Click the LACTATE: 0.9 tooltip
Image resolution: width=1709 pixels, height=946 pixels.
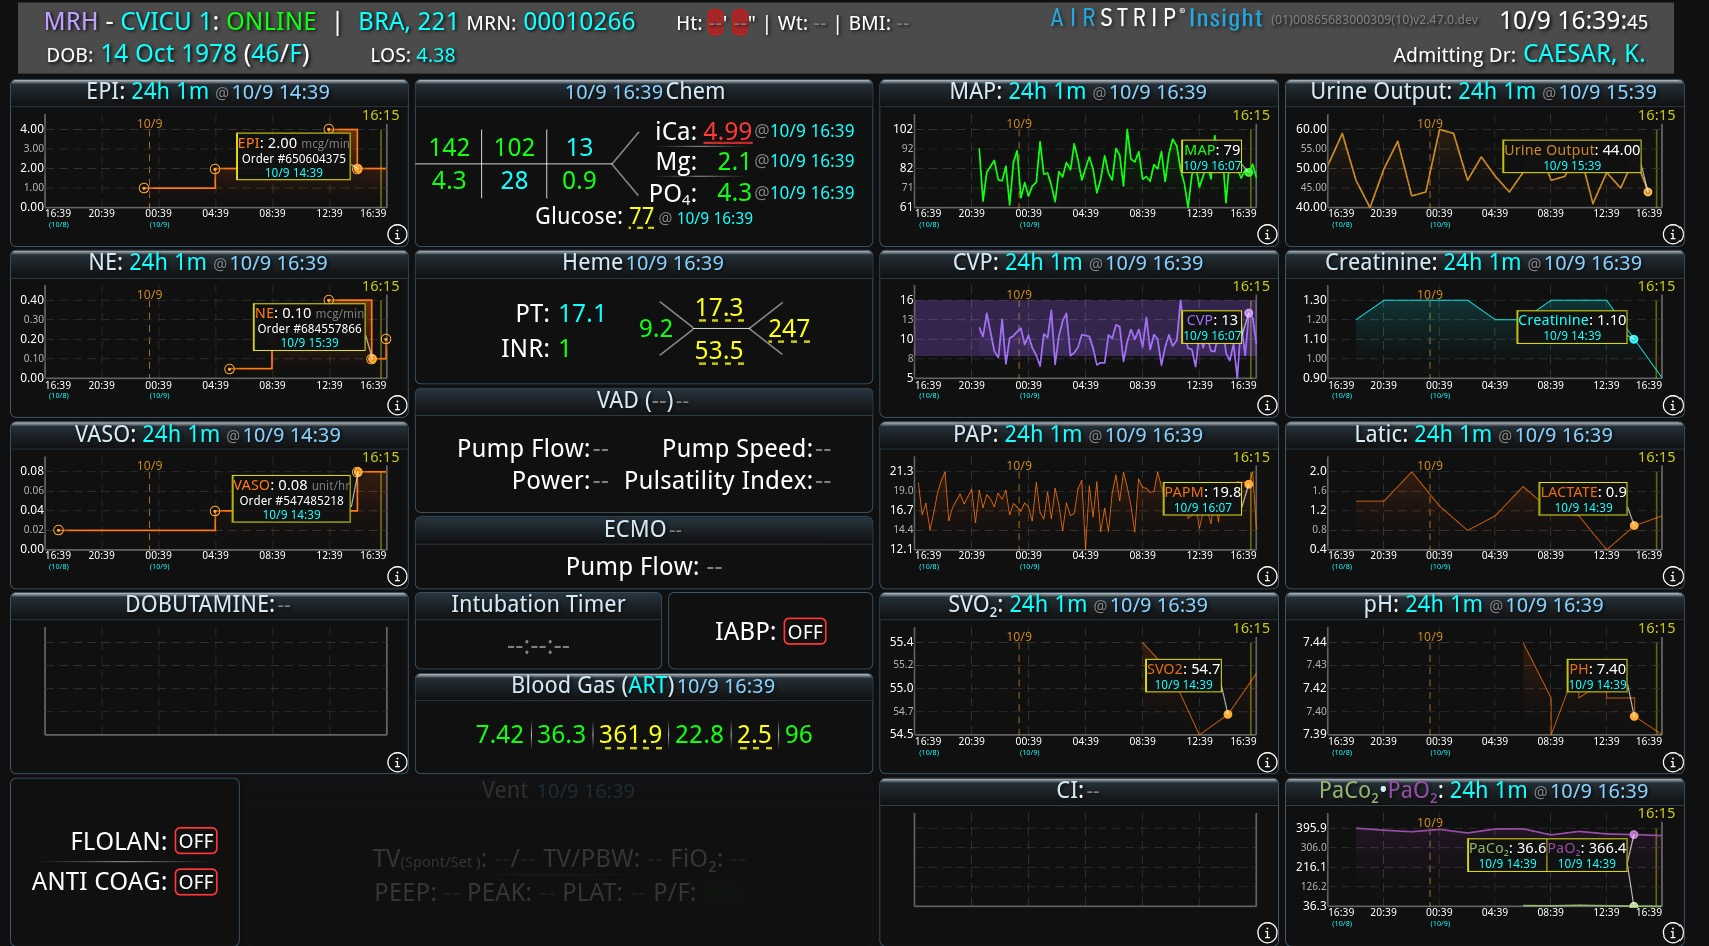(1583, 499)
